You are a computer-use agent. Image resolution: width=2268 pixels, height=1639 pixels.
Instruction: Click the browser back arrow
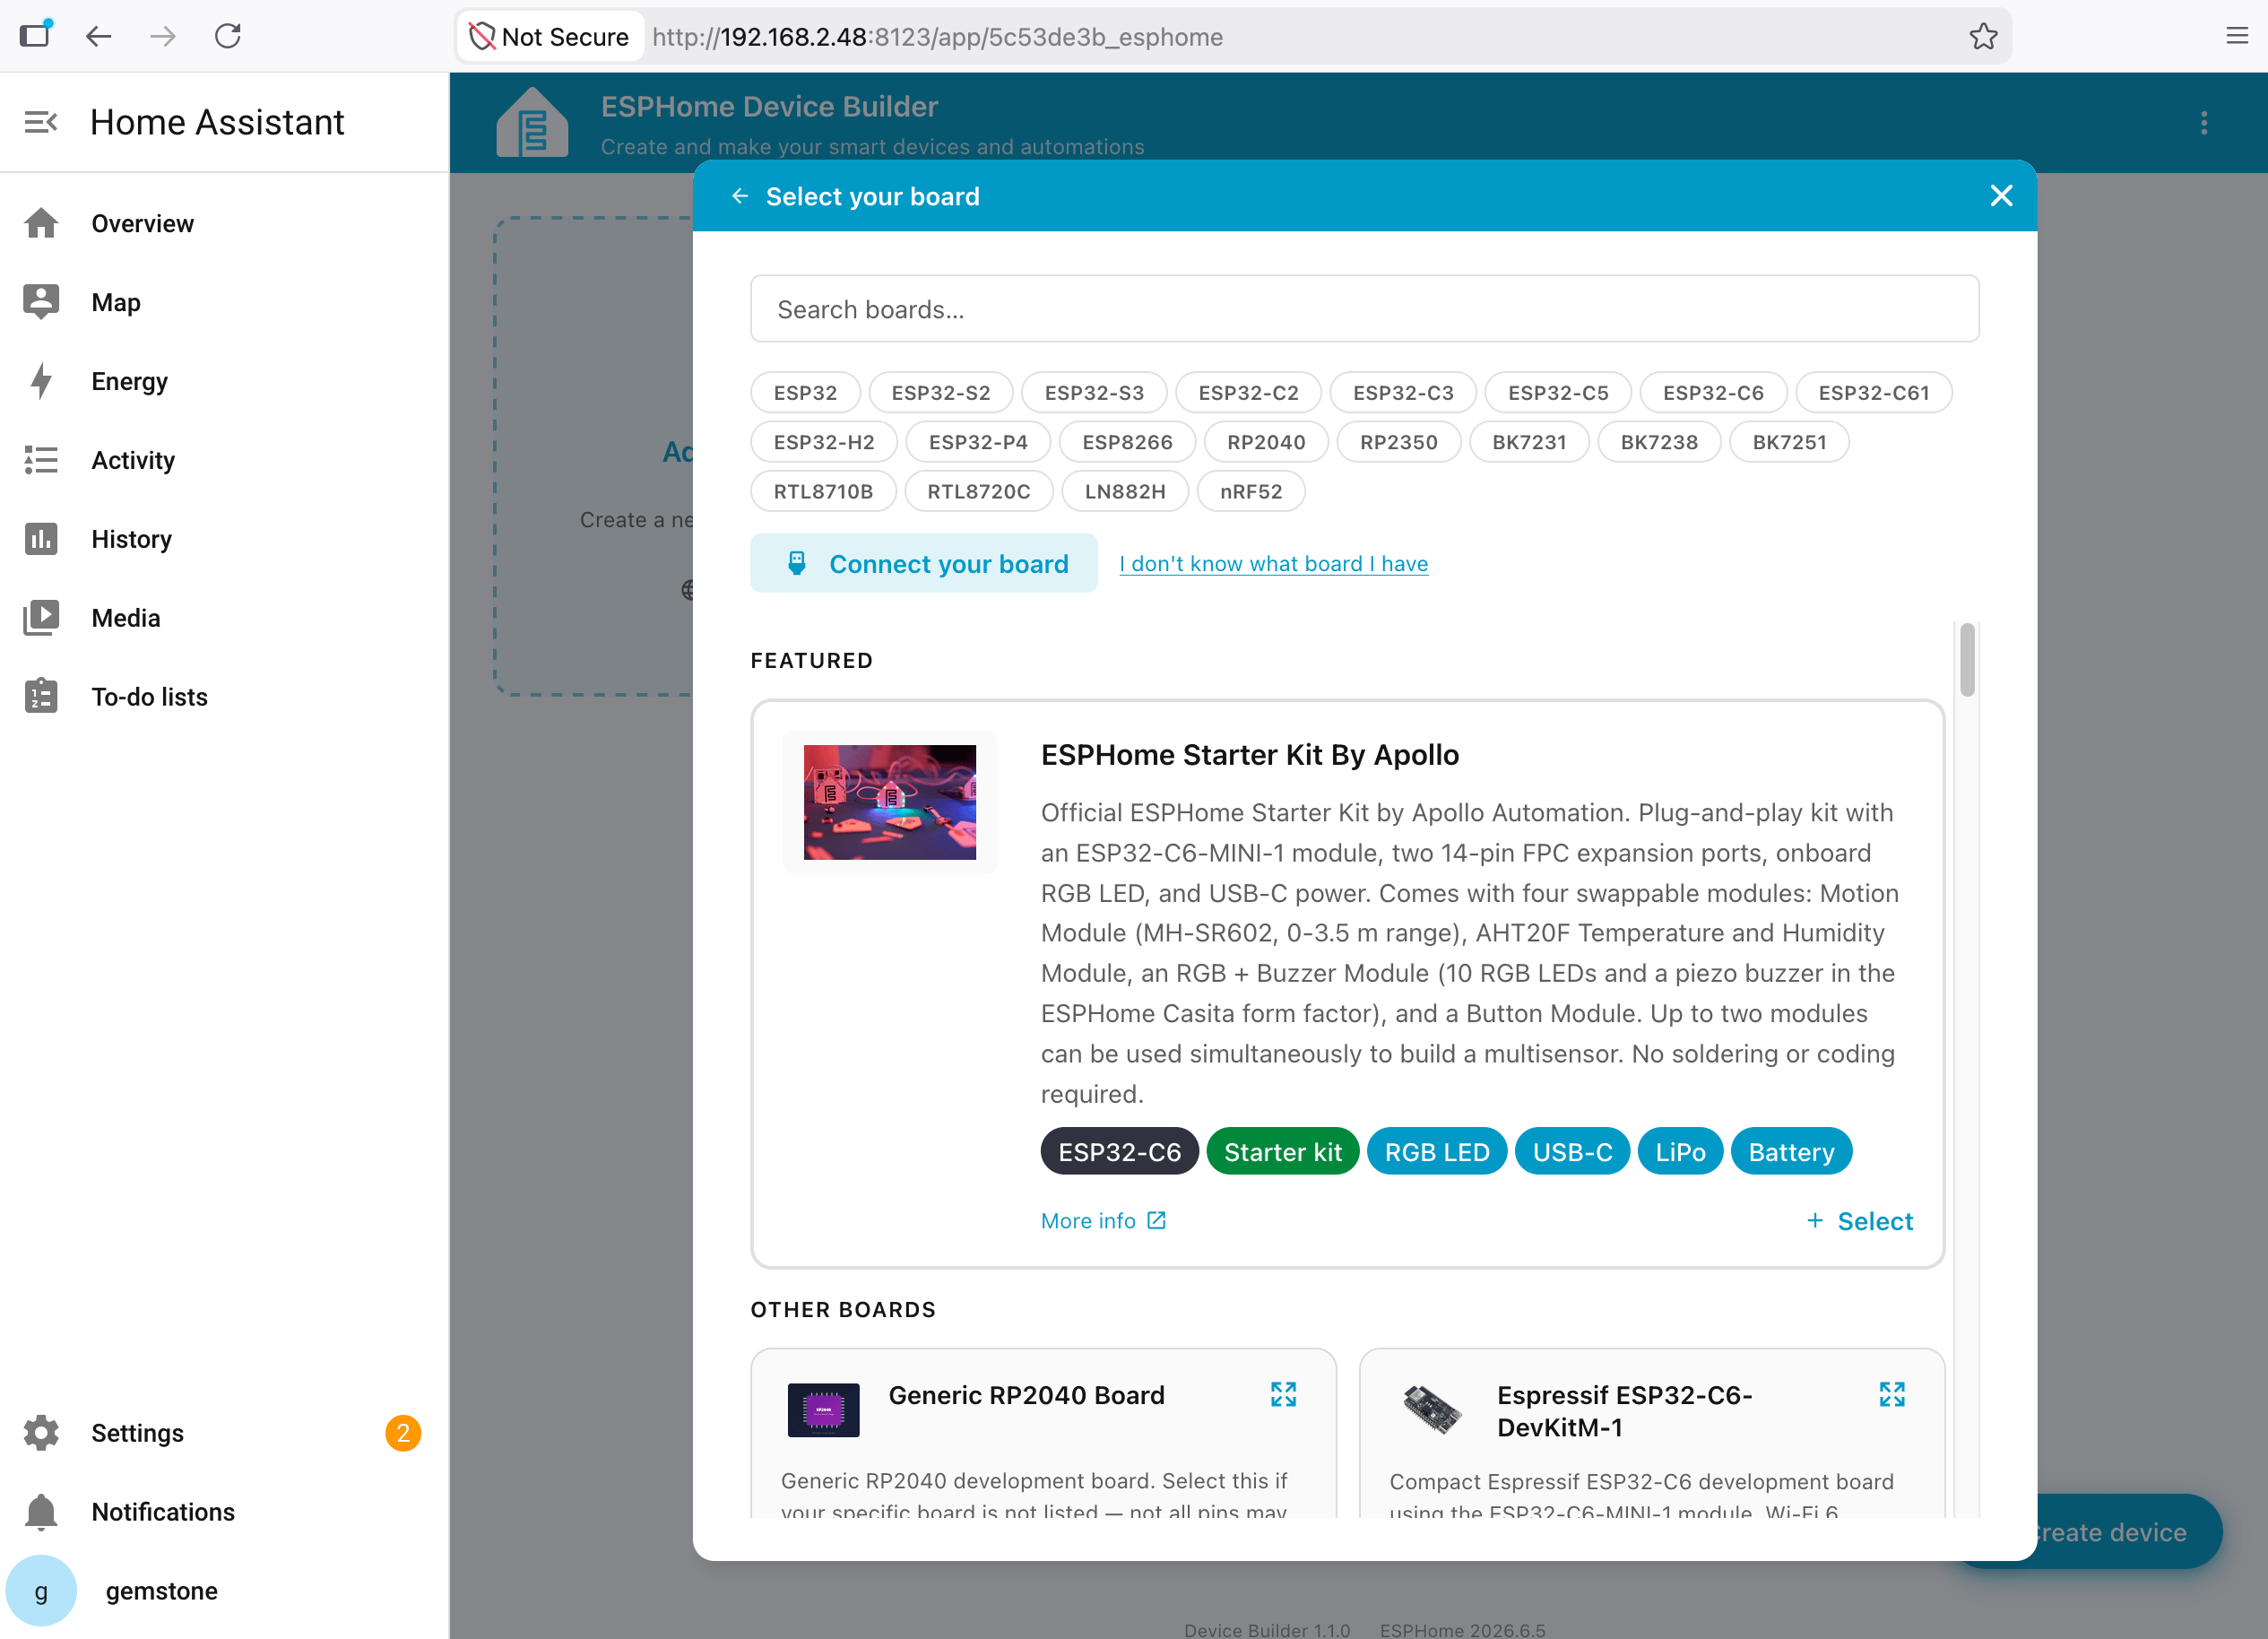pos(98,37)
